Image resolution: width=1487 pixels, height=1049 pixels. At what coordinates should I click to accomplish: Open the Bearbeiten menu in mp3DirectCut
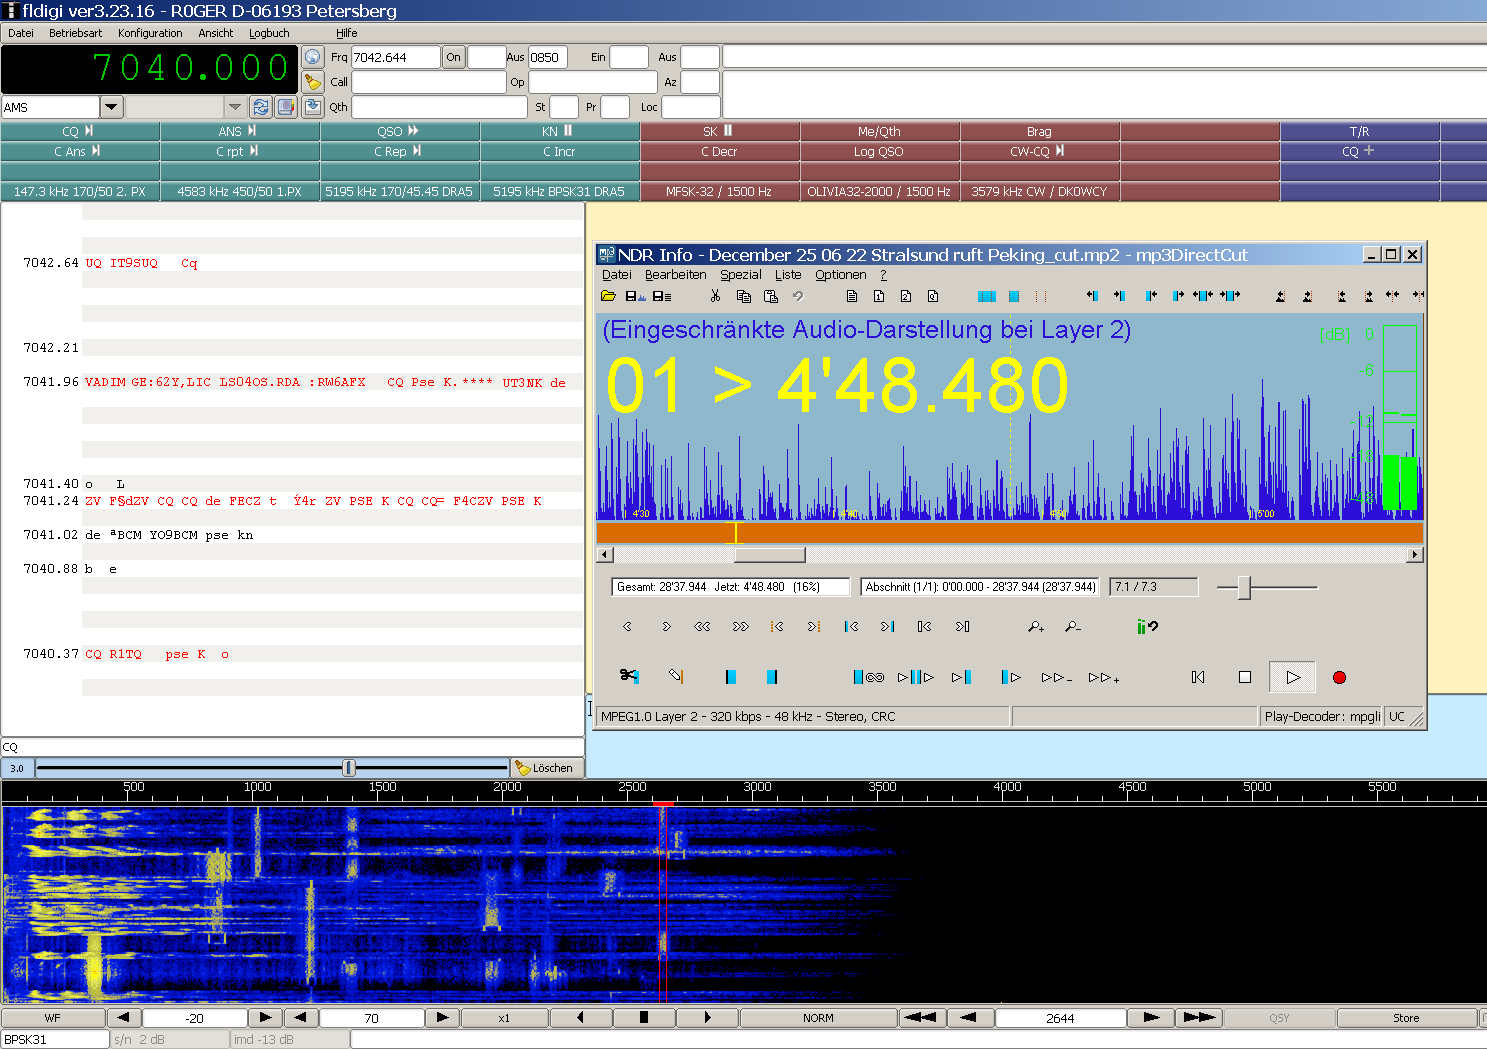(675, 275)
